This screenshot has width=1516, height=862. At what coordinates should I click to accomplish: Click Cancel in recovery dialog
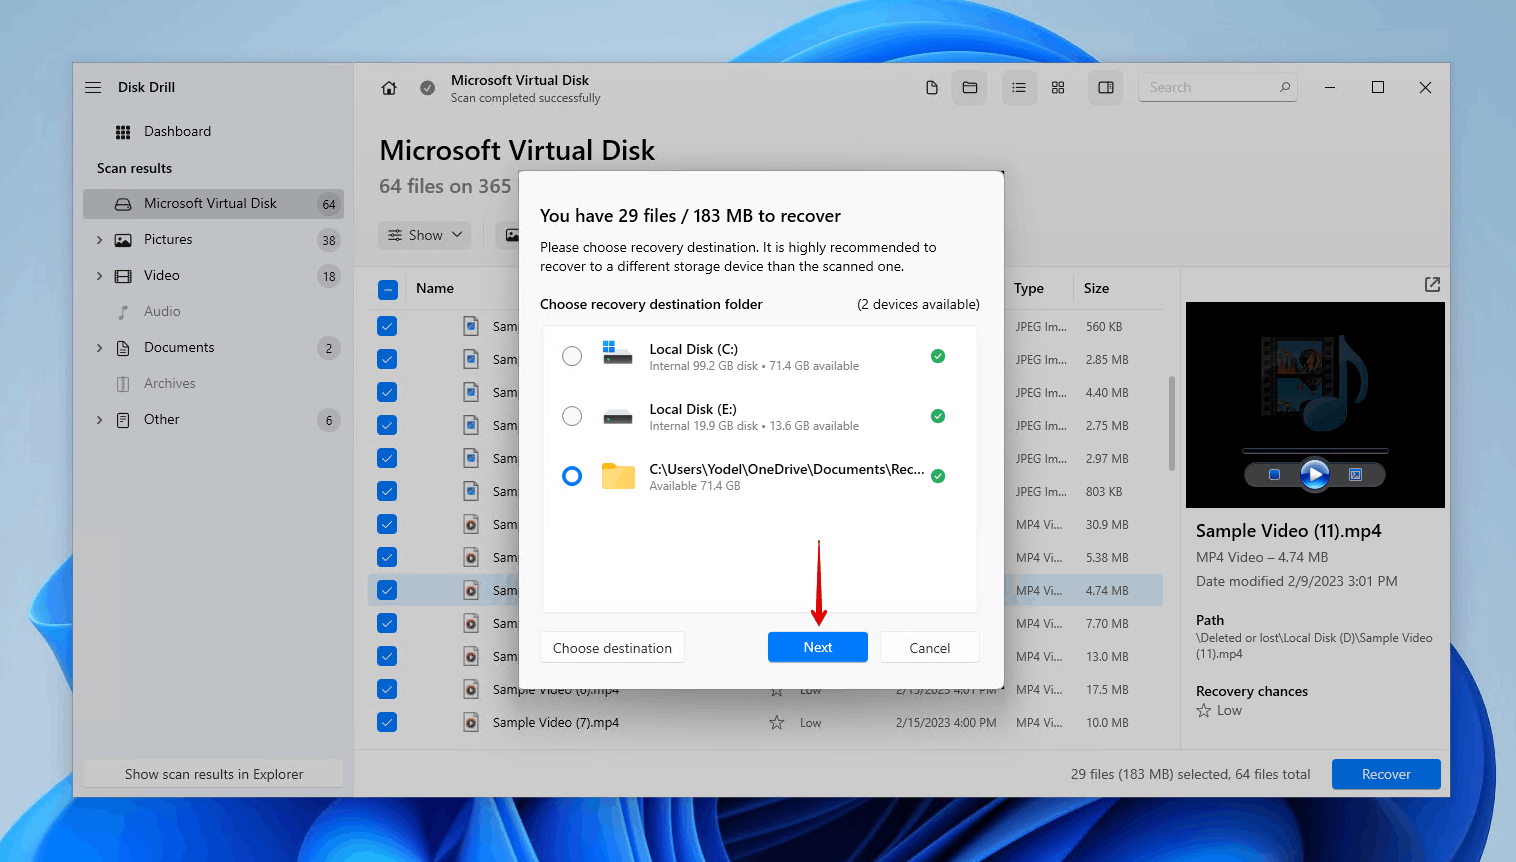[x=930, y=648]
